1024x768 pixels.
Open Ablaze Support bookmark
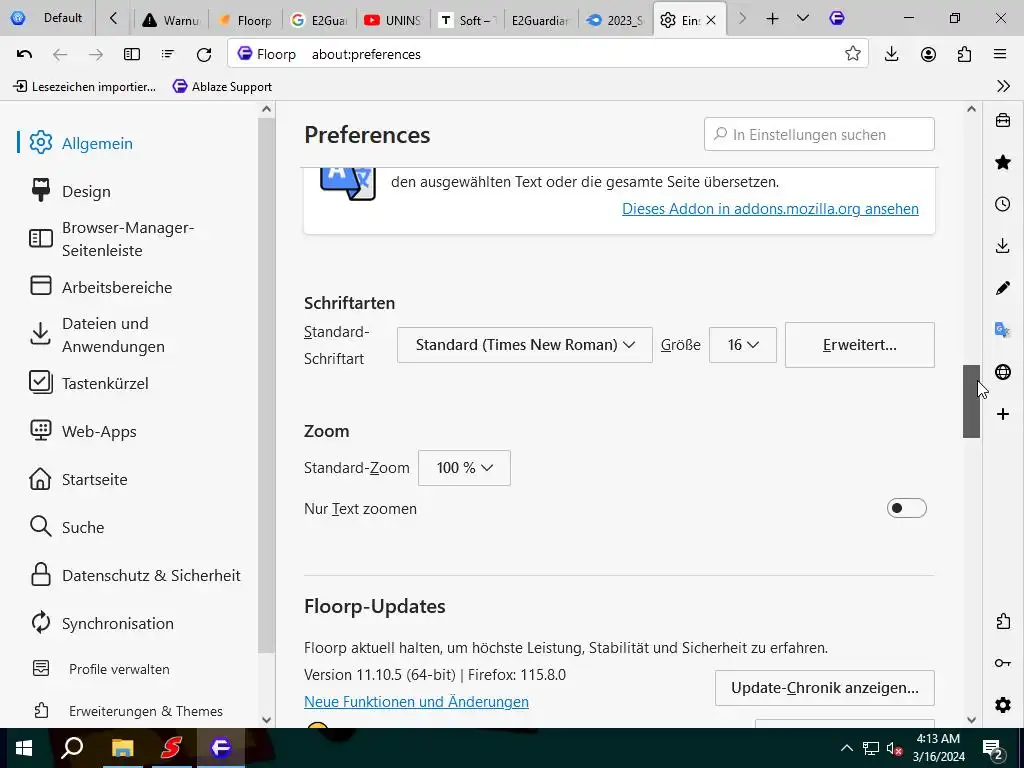(x=222, y=86)
